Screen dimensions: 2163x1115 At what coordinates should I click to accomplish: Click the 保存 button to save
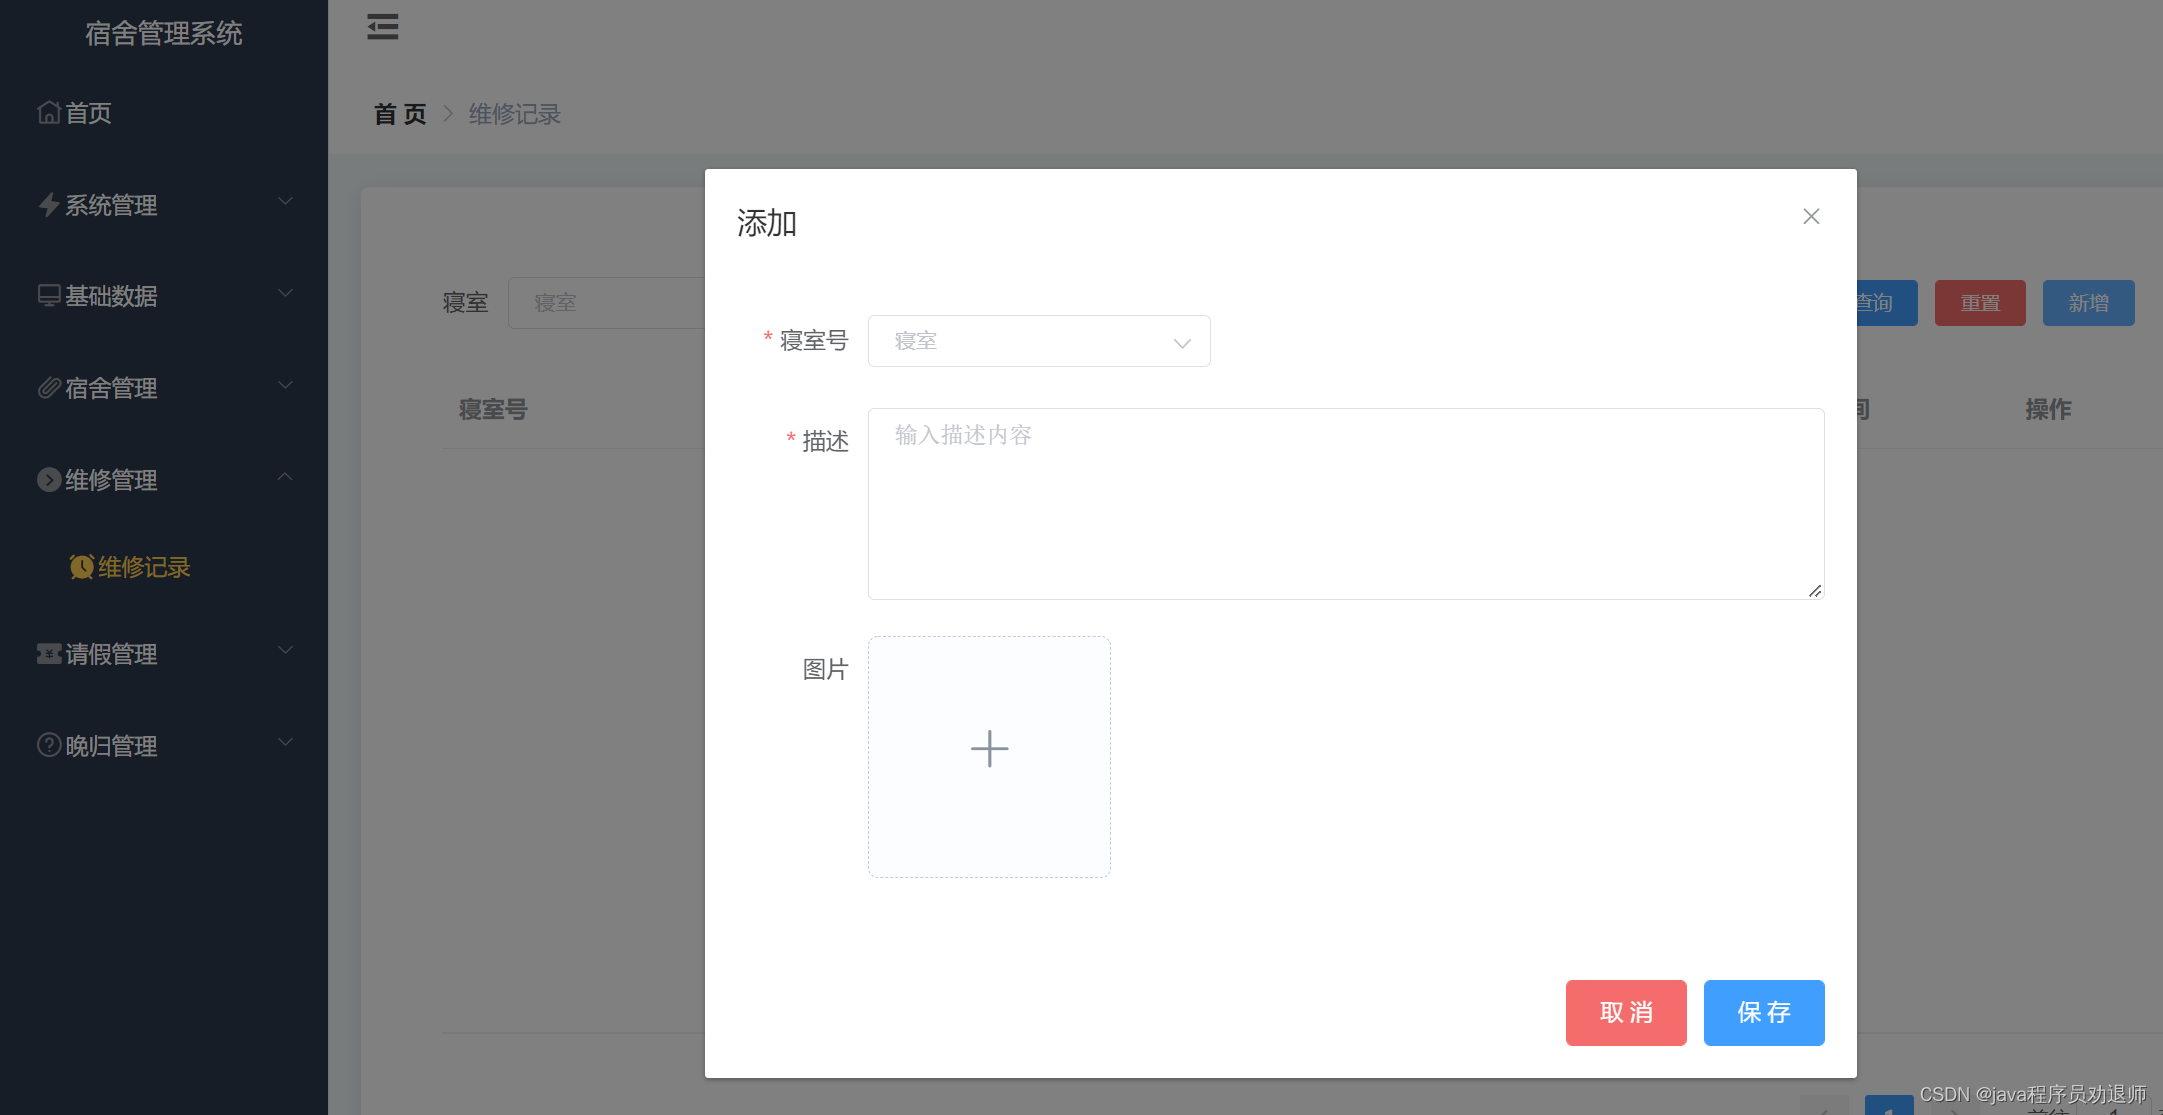(x=1763, y=1013)
